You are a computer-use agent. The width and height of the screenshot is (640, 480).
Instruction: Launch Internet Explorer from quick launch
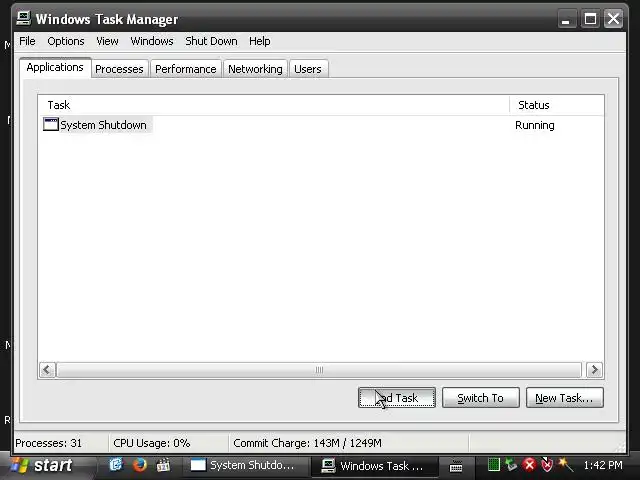[116, 464]
